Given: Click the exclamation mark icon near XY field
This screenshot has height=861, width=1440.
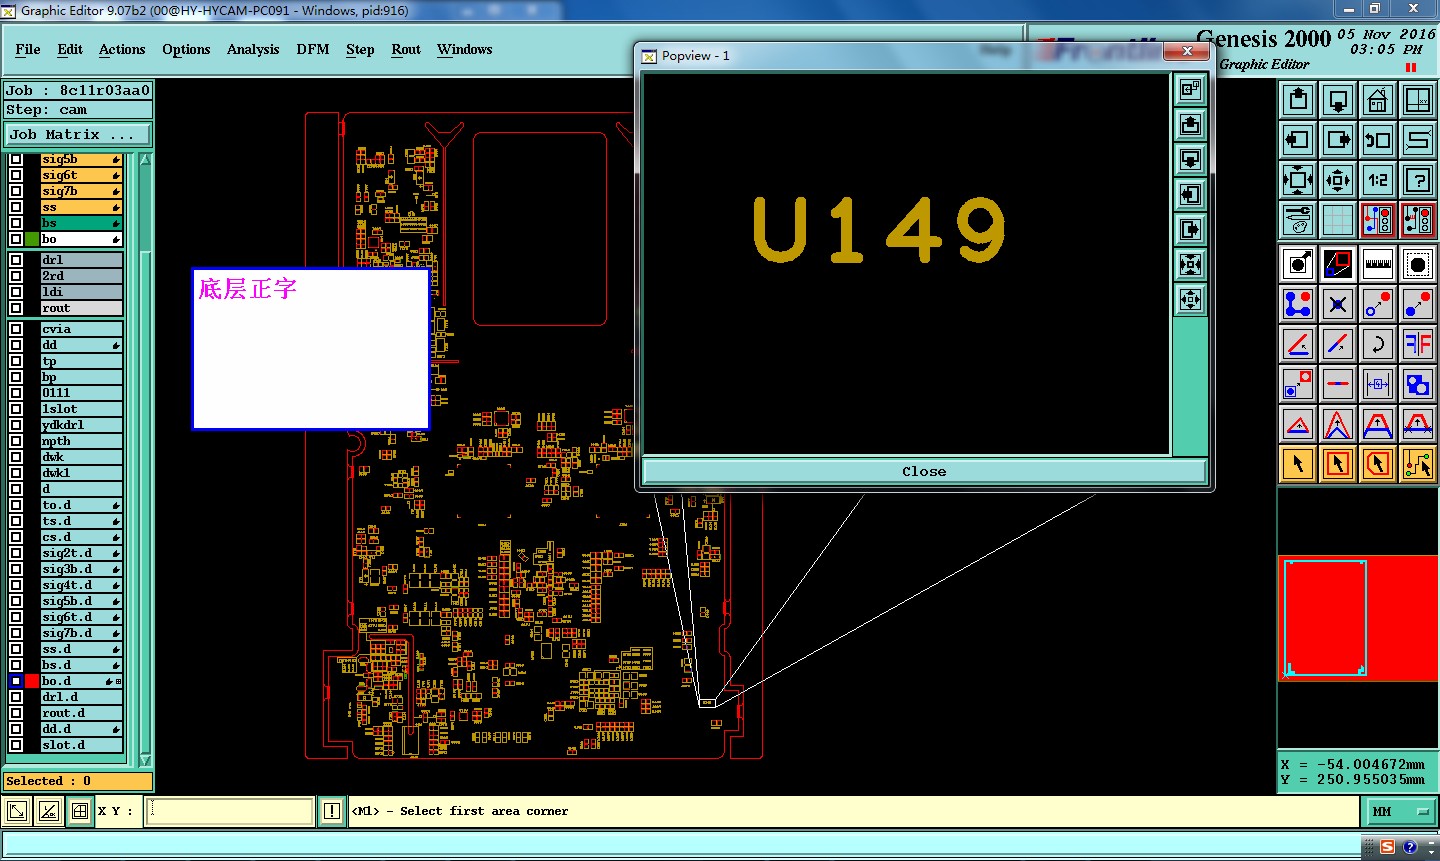Looking at the screenshot, I should tap(332, 811).
